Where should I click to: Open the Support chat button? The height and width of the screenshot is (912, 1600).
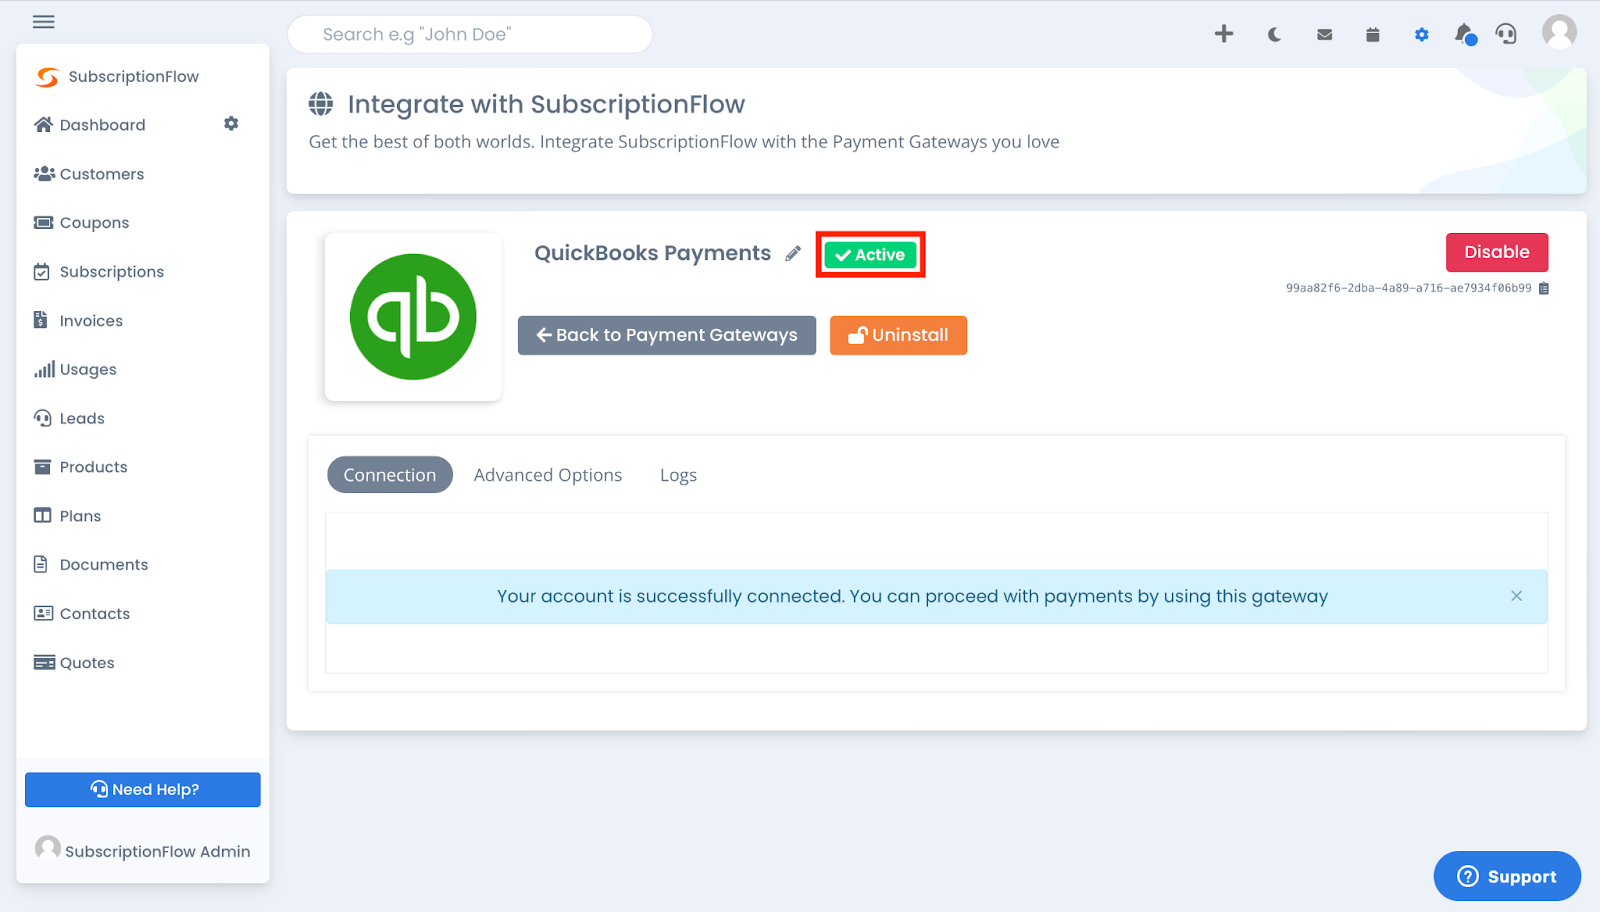[x=1507, y=876]
